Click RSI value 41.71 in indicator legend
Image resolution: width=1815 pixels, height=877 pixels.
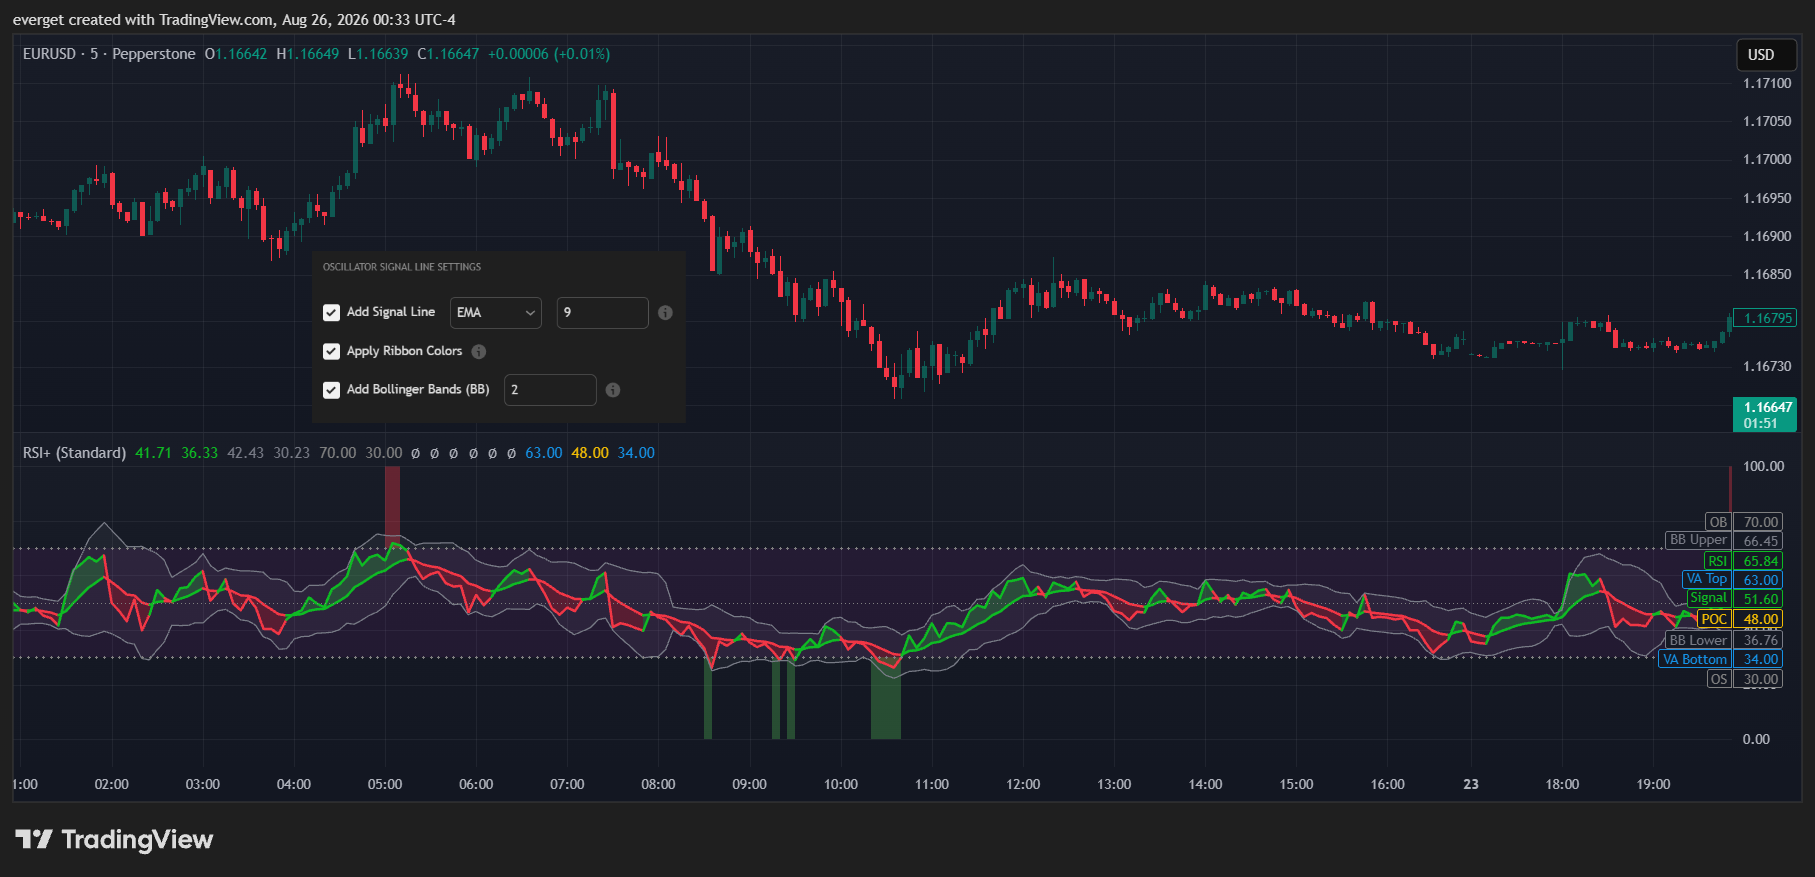tap(153, 453)
